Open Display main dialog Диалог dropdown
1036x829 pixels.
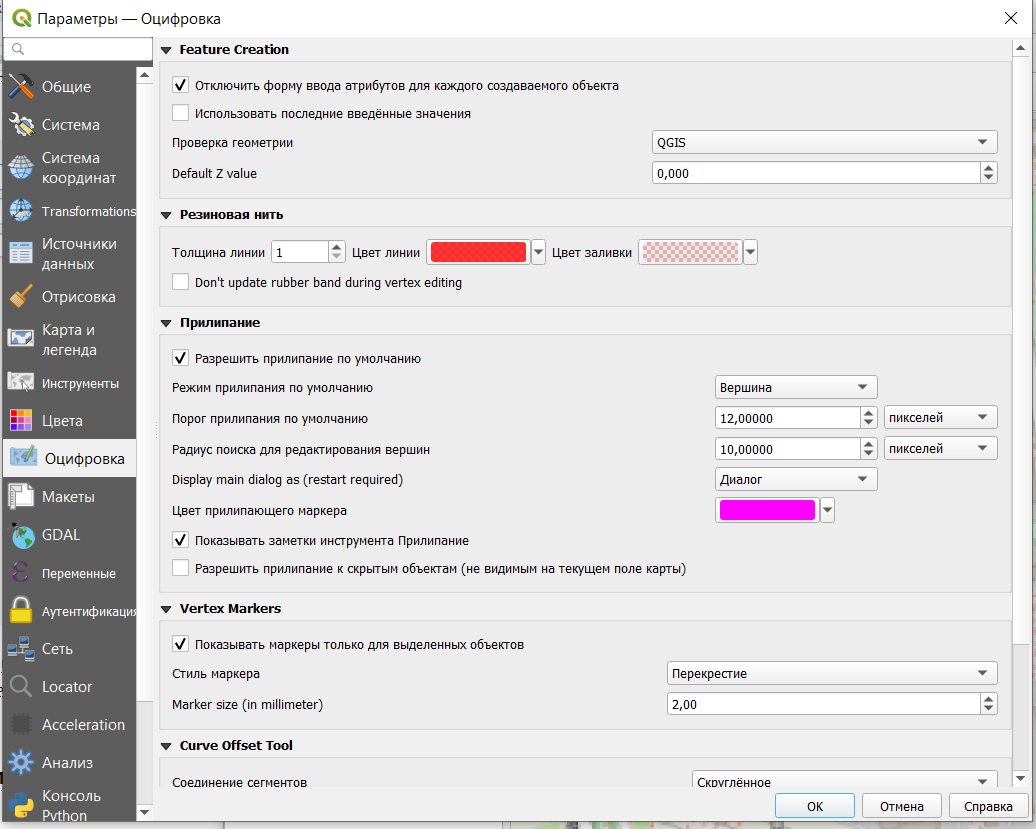796,480
